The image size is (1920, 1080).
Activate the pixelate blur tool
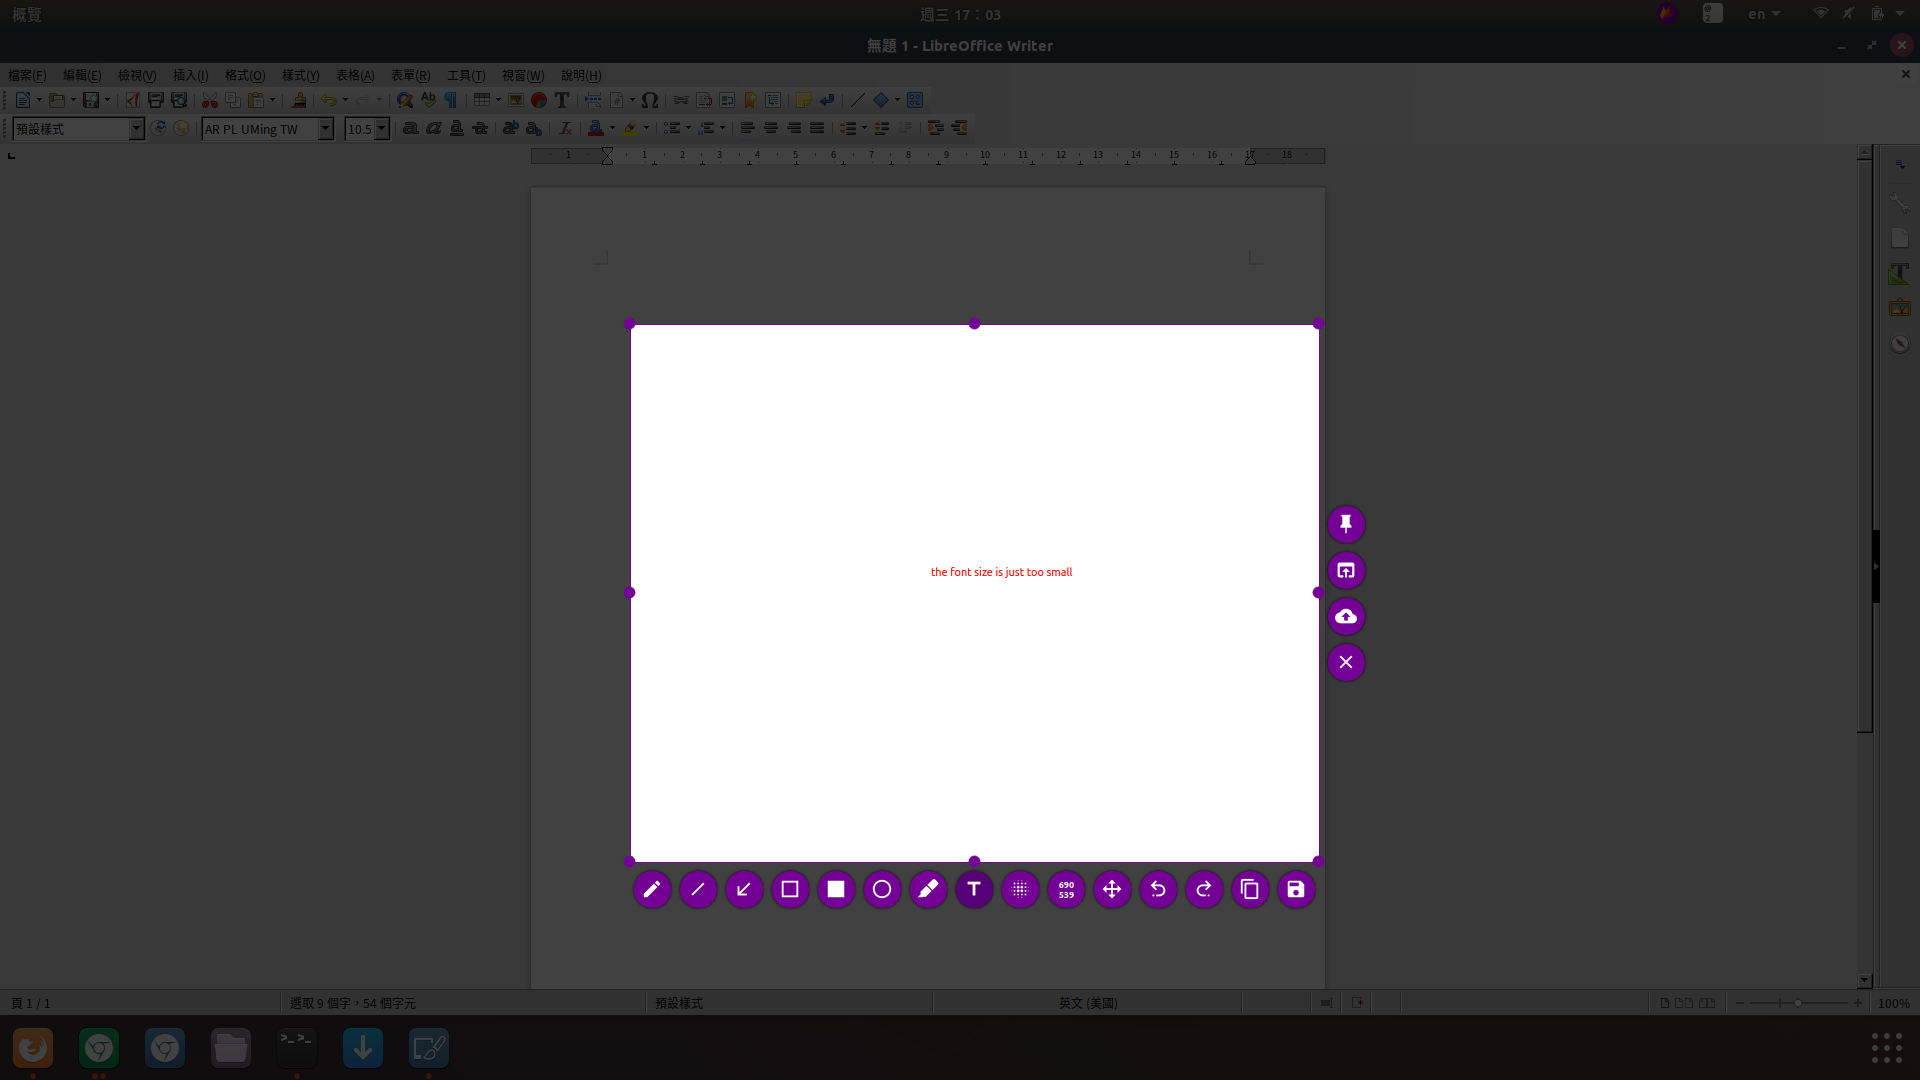coord(1020,889)
